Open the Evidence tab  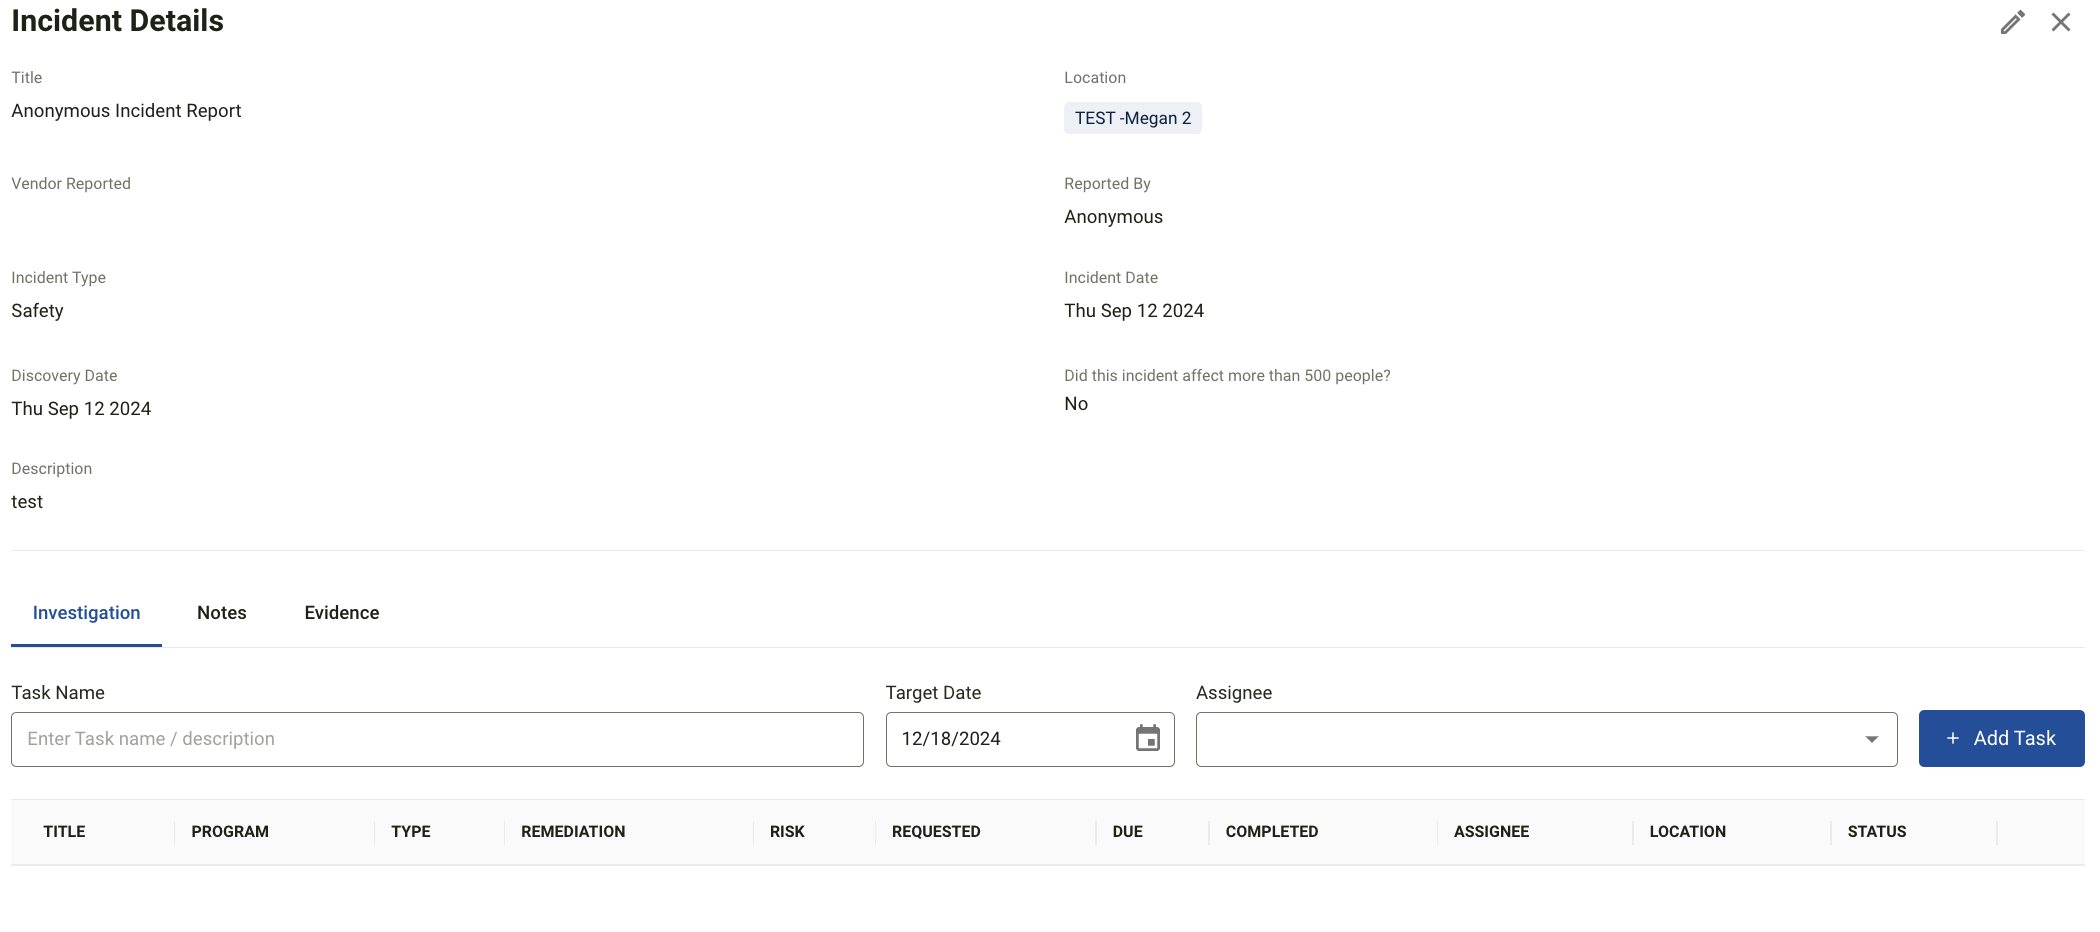(342, 613)
